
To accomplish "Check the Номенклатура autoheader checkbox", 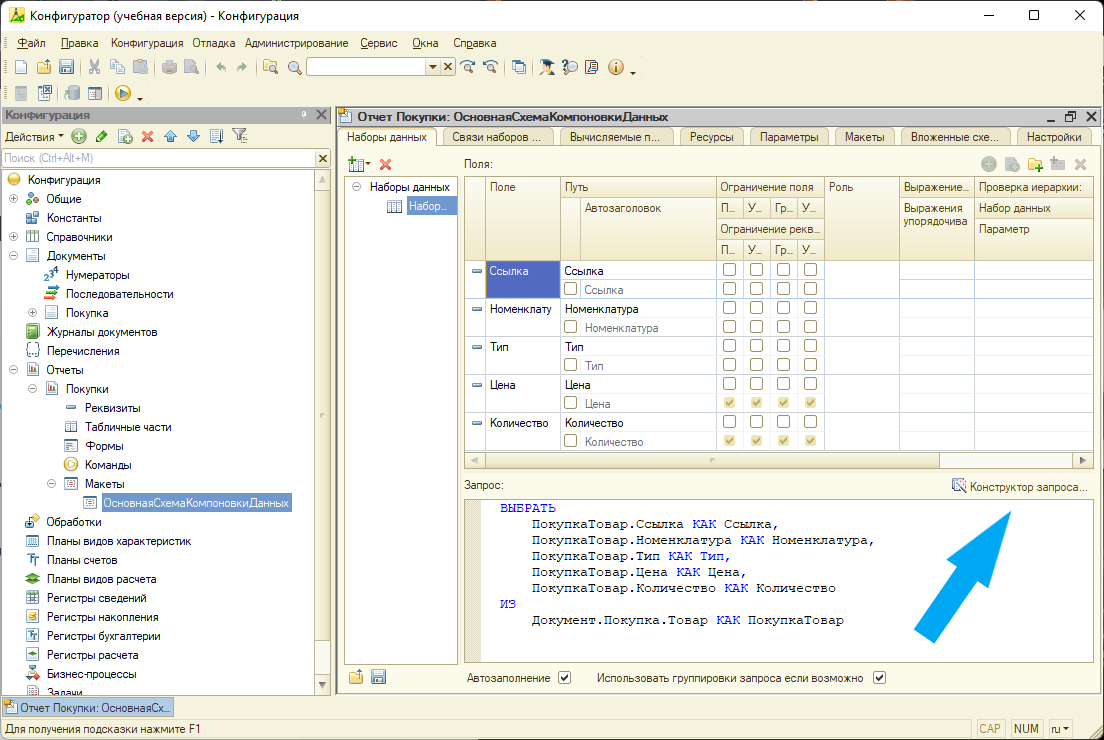I will pos(570,327).
